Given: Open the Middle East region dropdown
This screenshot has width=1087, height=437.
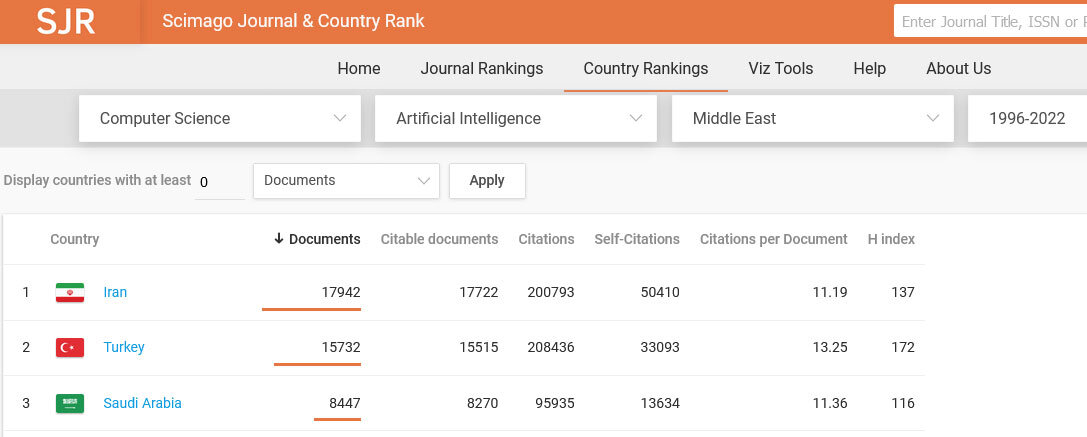Looking at the screenshot, I should (812, 119).
